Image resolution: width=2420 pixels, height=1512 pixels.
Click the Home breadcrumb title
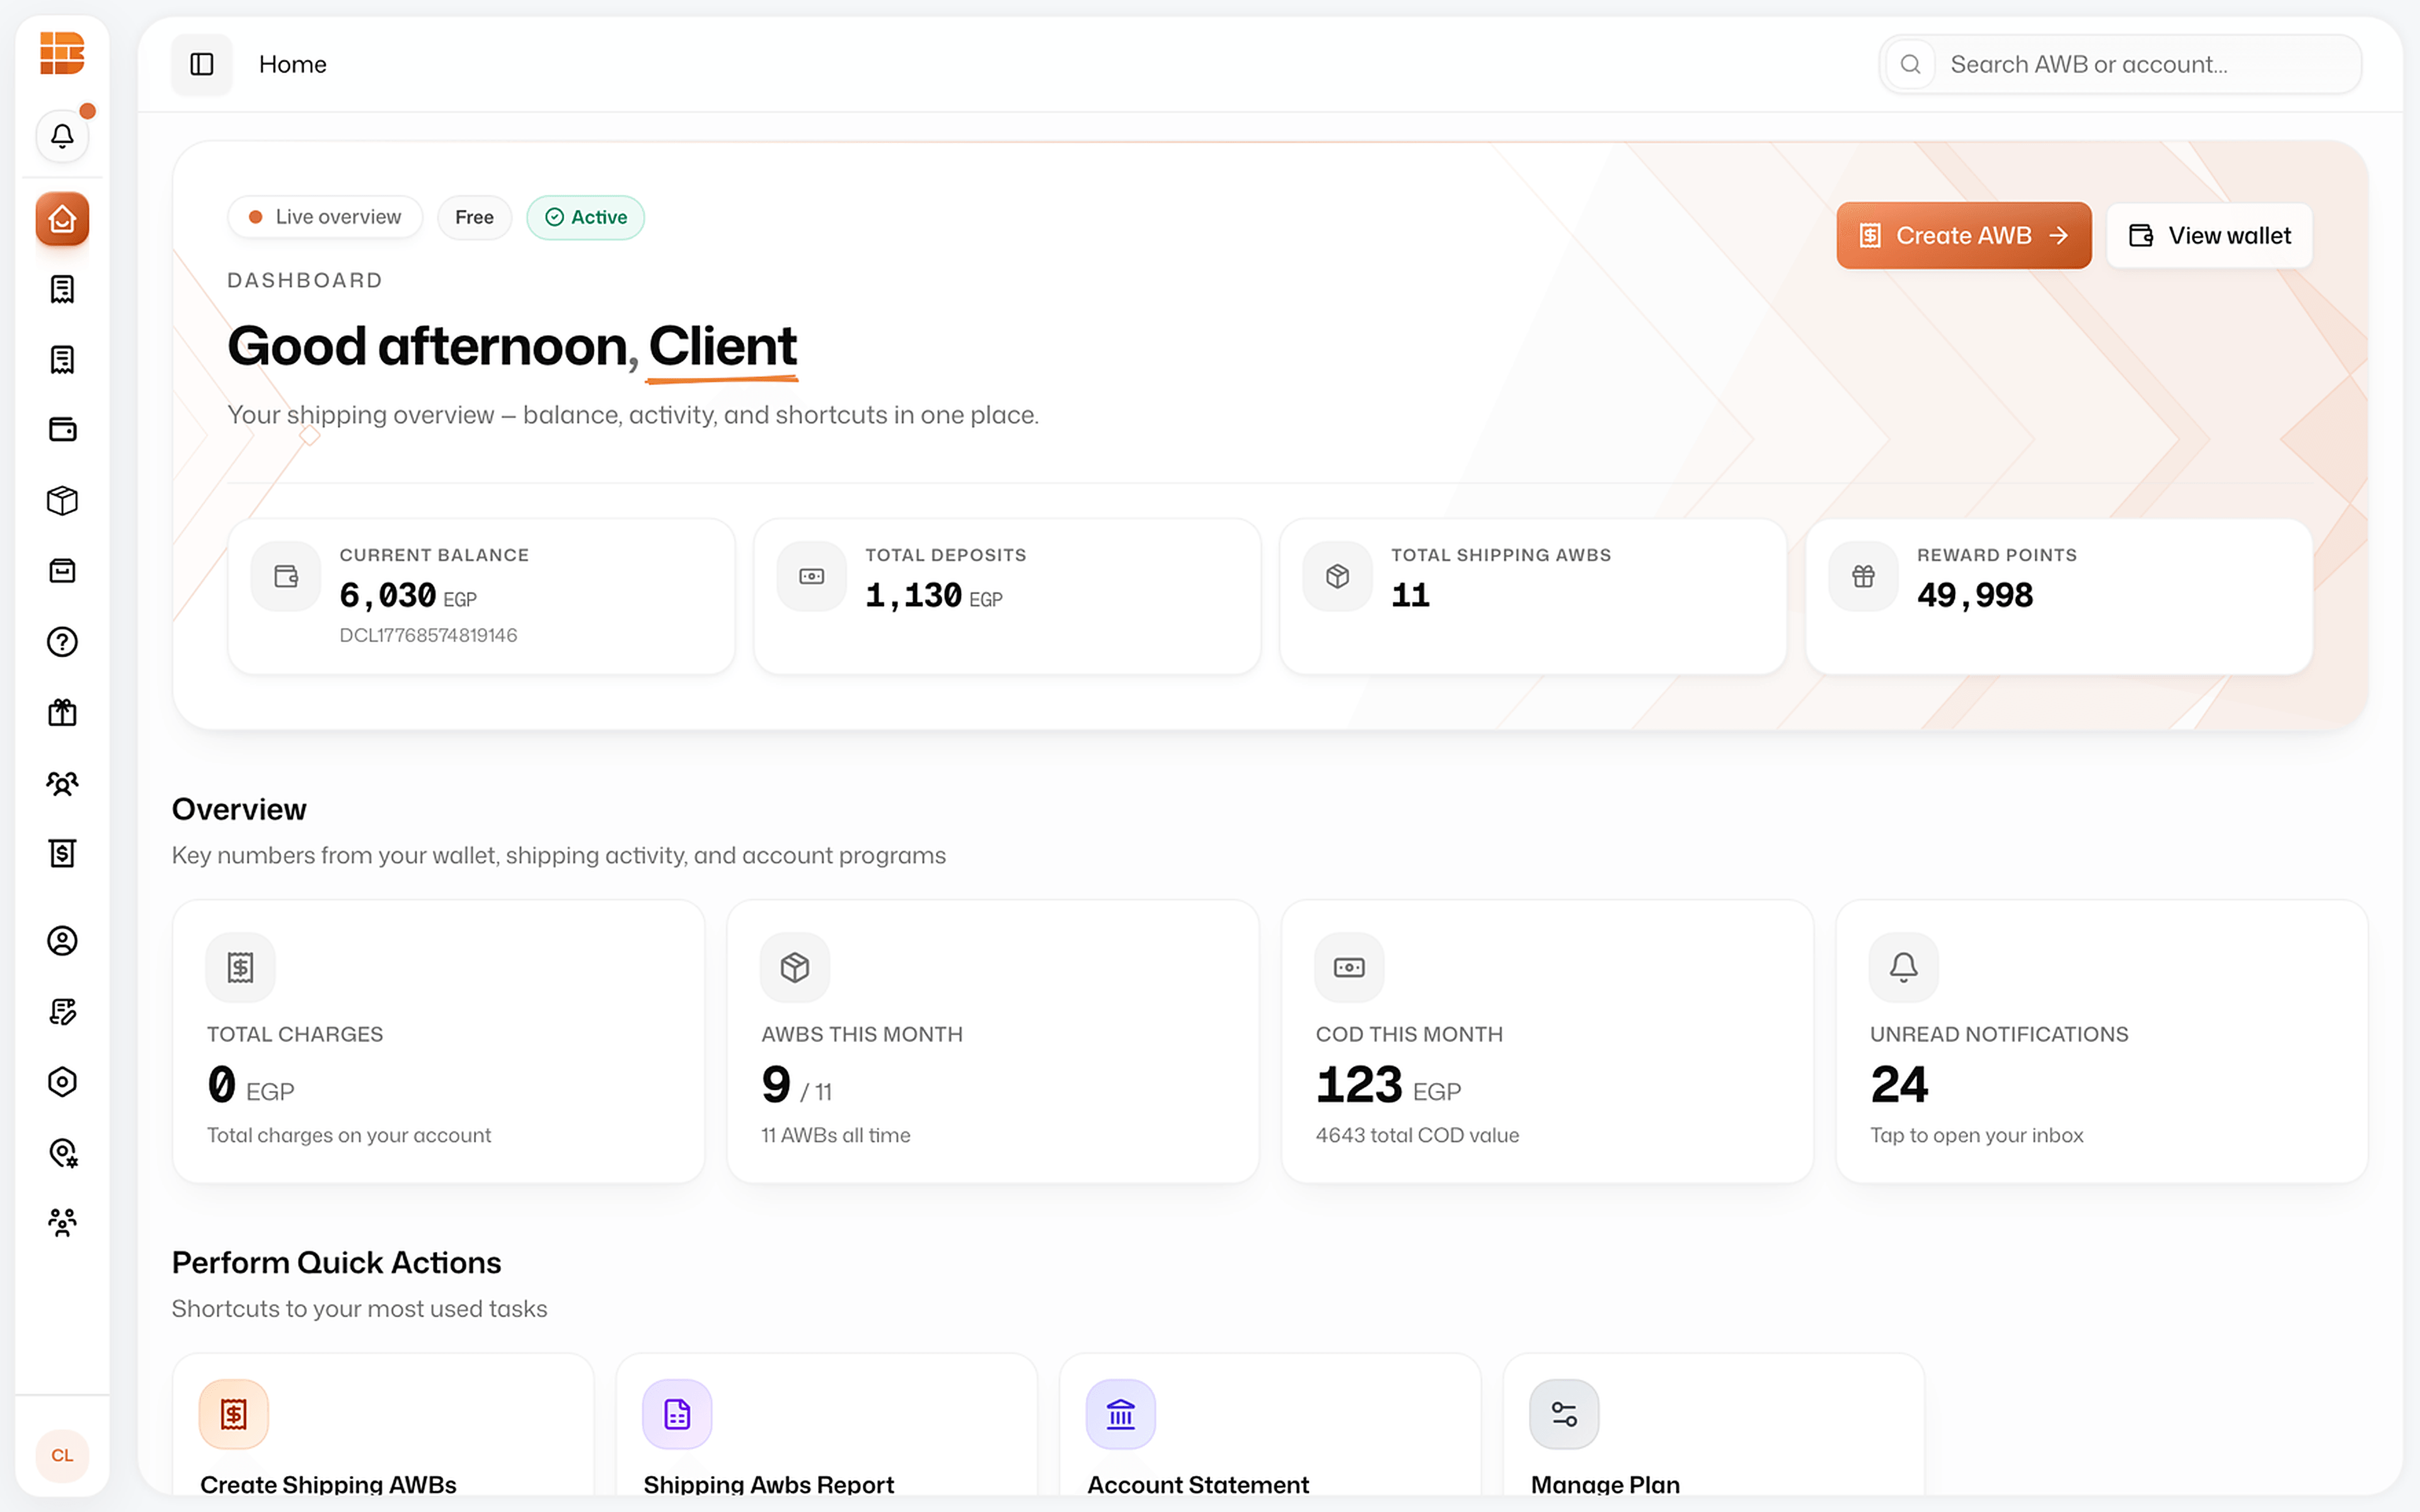tap(292, 64)
